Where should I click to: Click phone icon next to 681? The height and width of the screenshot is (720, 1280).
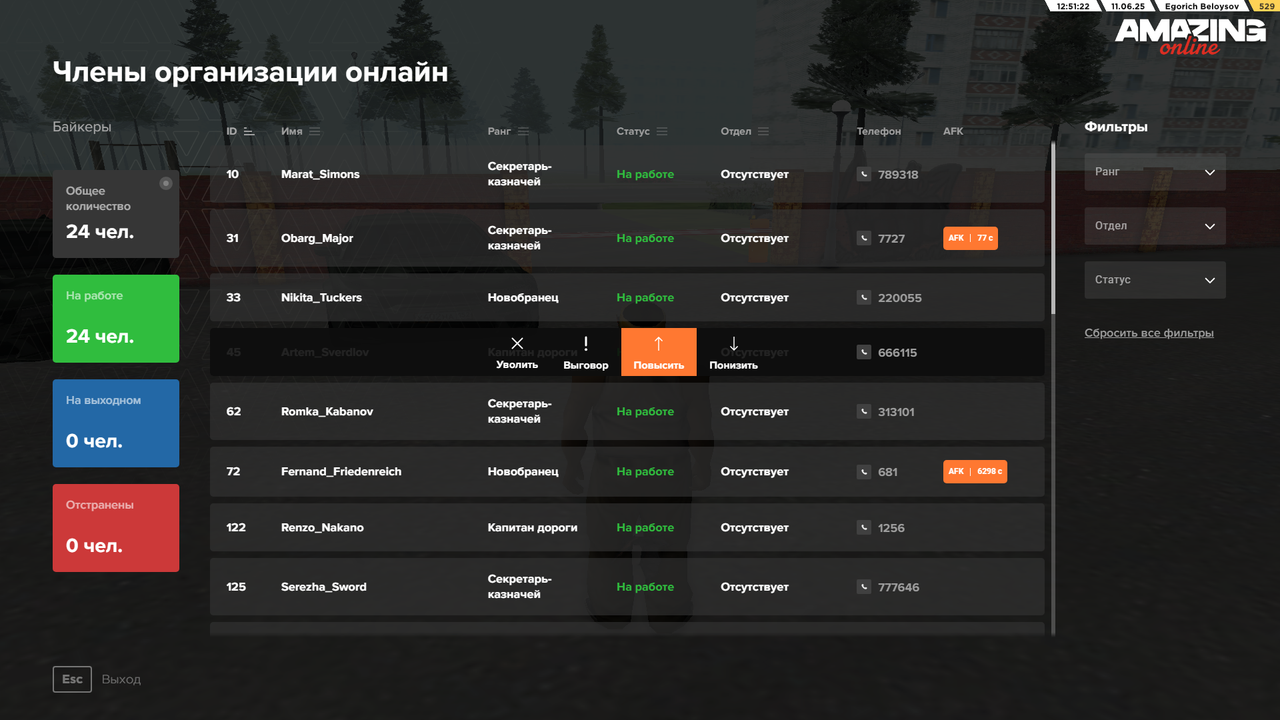864,471
